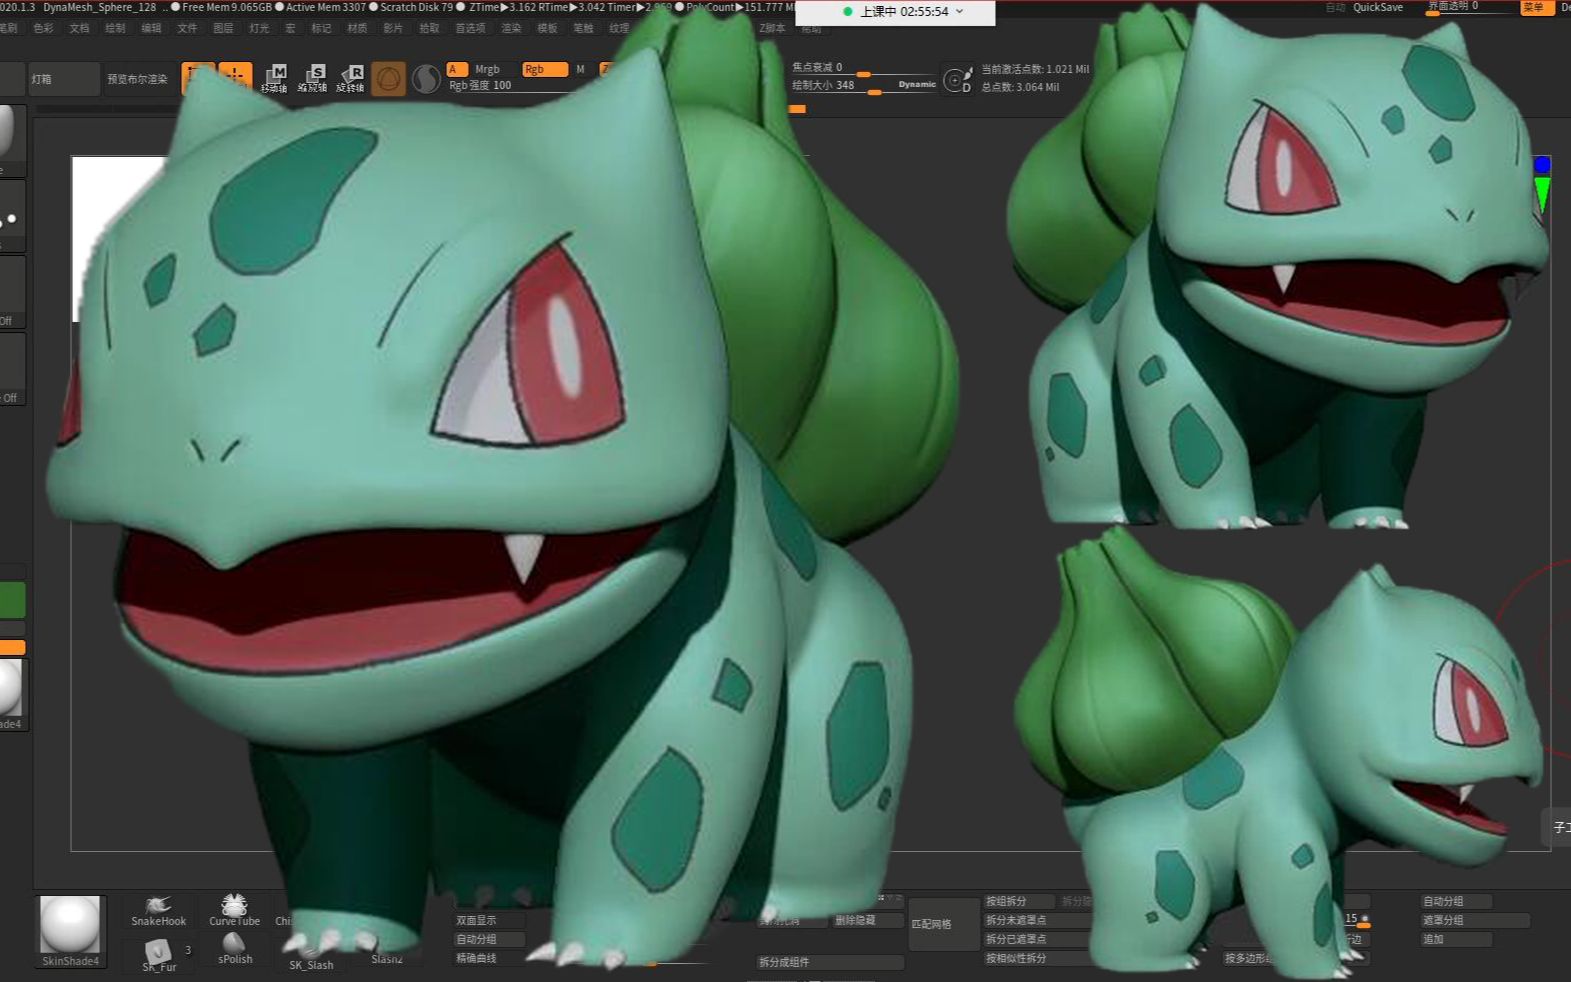Open the 首选项 (Preferences) menu
1571x982 pixels.
point(470,29)
